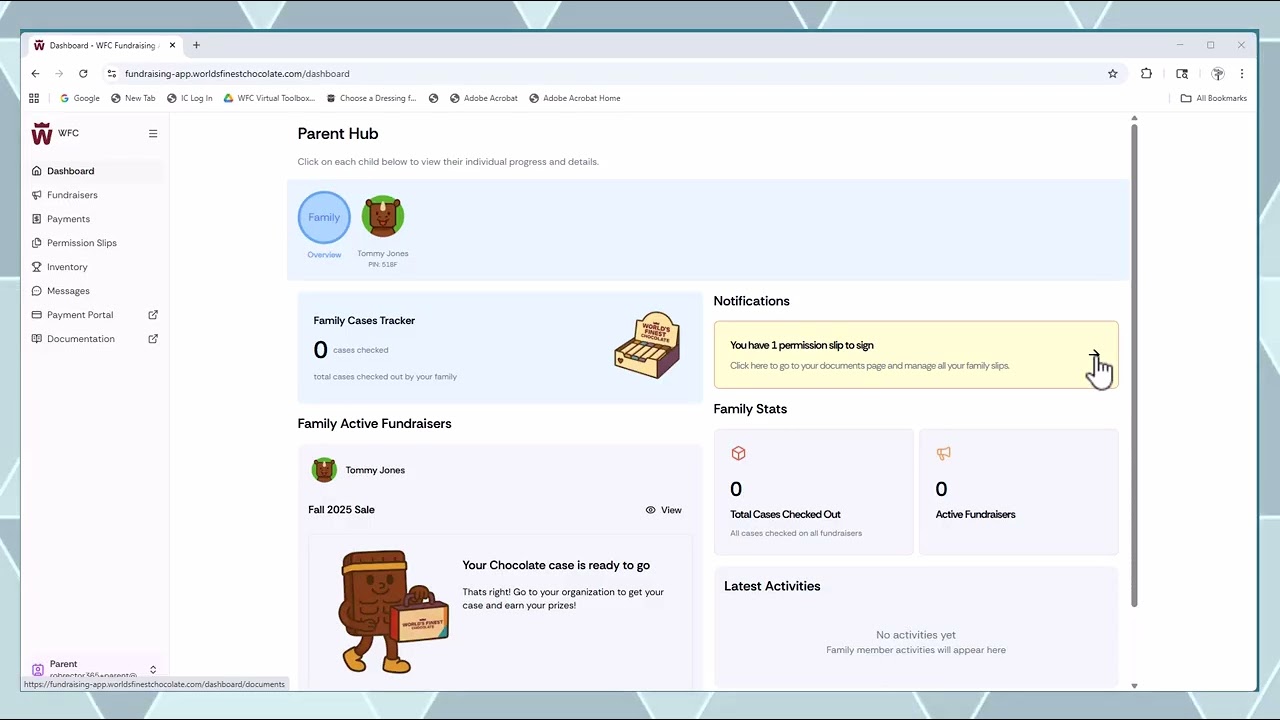1280x720 pixels.
Task: Open the apps grid in the bookmarks bar
Action: coord(34,98)
